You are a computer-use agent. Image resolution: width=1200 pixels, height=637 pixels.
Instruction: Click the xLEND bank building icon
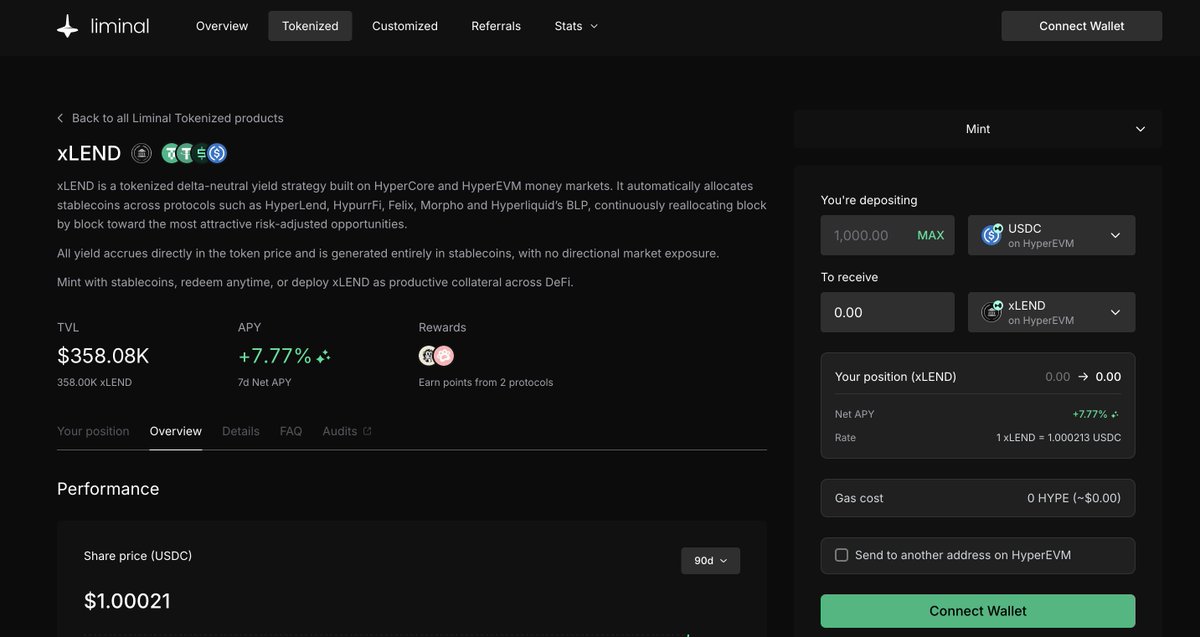tap(142, 153)
